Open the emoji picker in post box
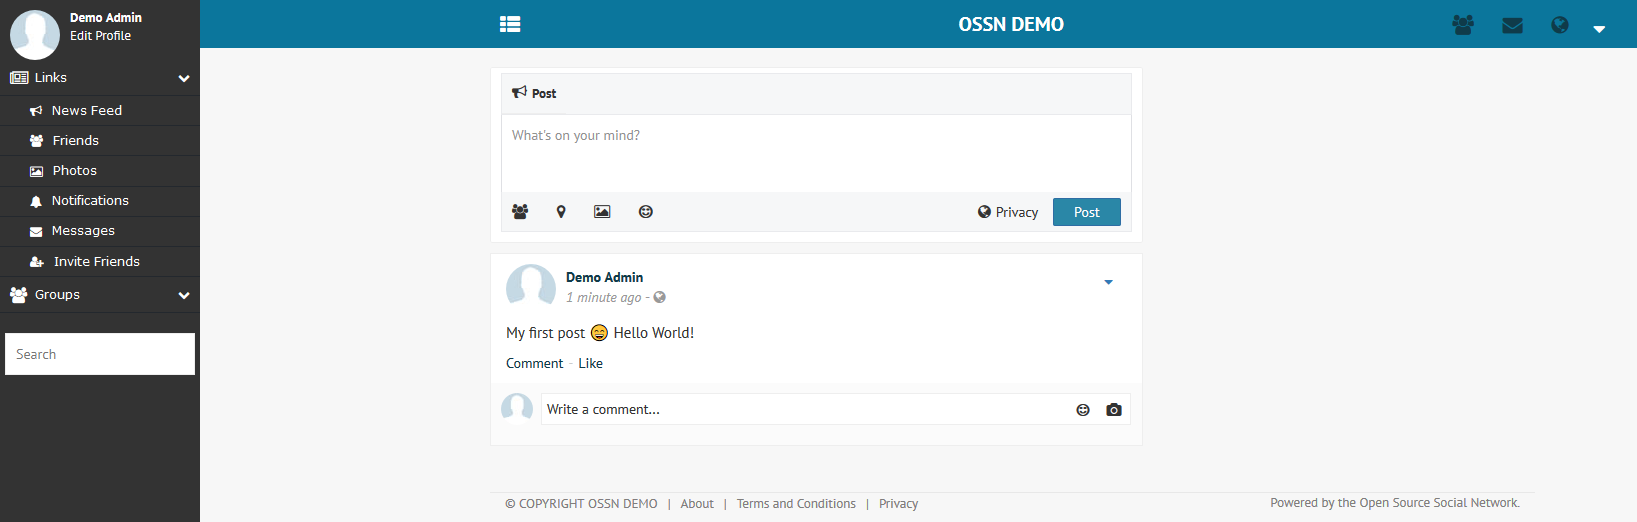Screen dimensions: 1637x522 click(x=646, y=212)
